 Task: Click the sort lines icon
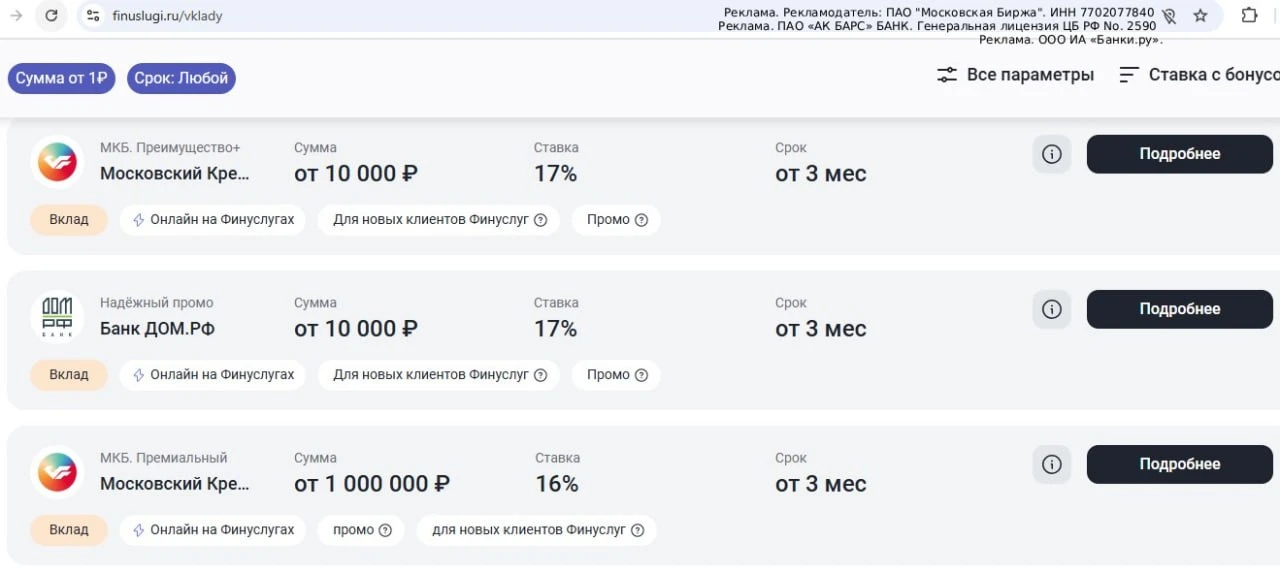point(1129,75)
